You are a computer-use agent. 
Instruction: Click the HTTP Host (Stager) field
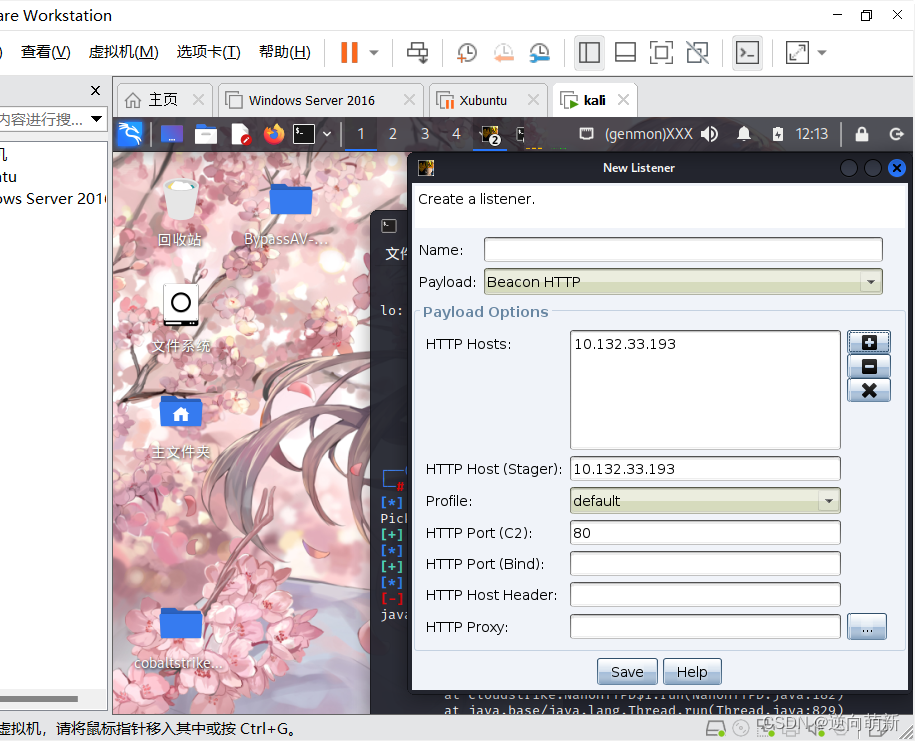705,469
